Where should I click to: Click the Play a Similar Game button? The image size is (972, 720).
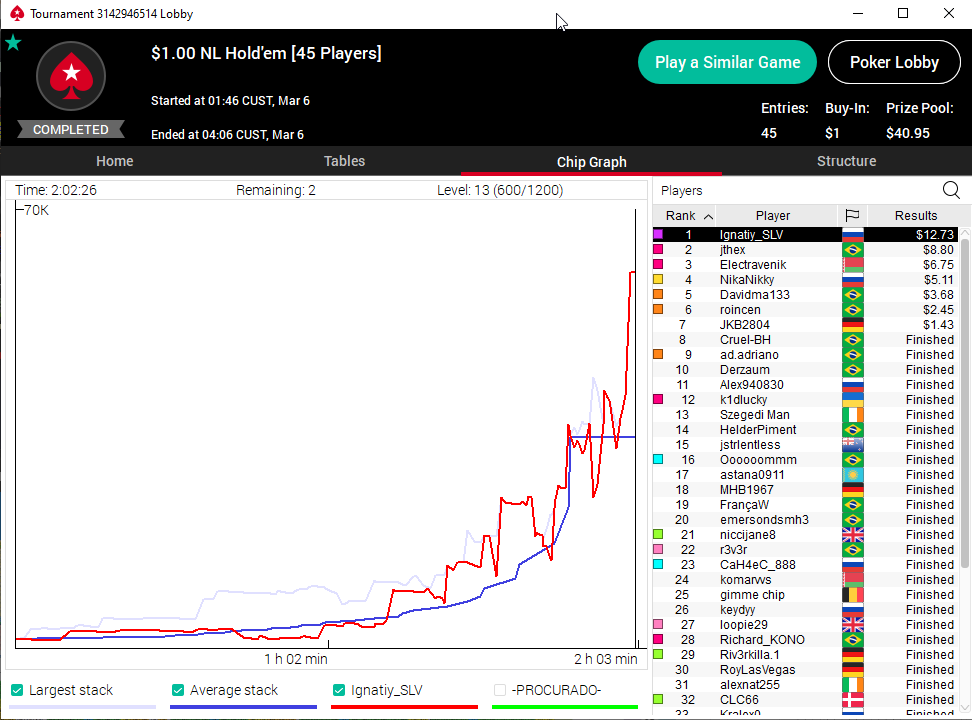coord(727,62)
